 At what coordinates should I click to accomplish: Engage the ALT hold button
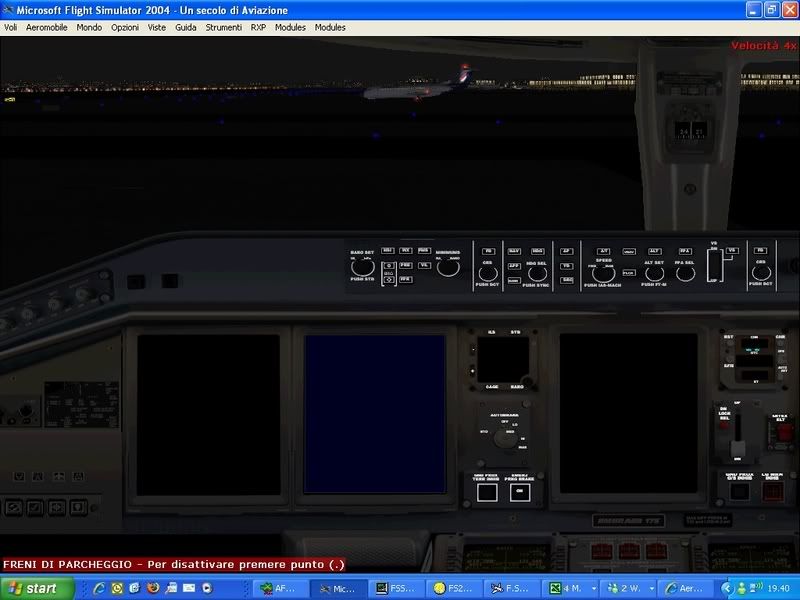click(x=655, y=251)
